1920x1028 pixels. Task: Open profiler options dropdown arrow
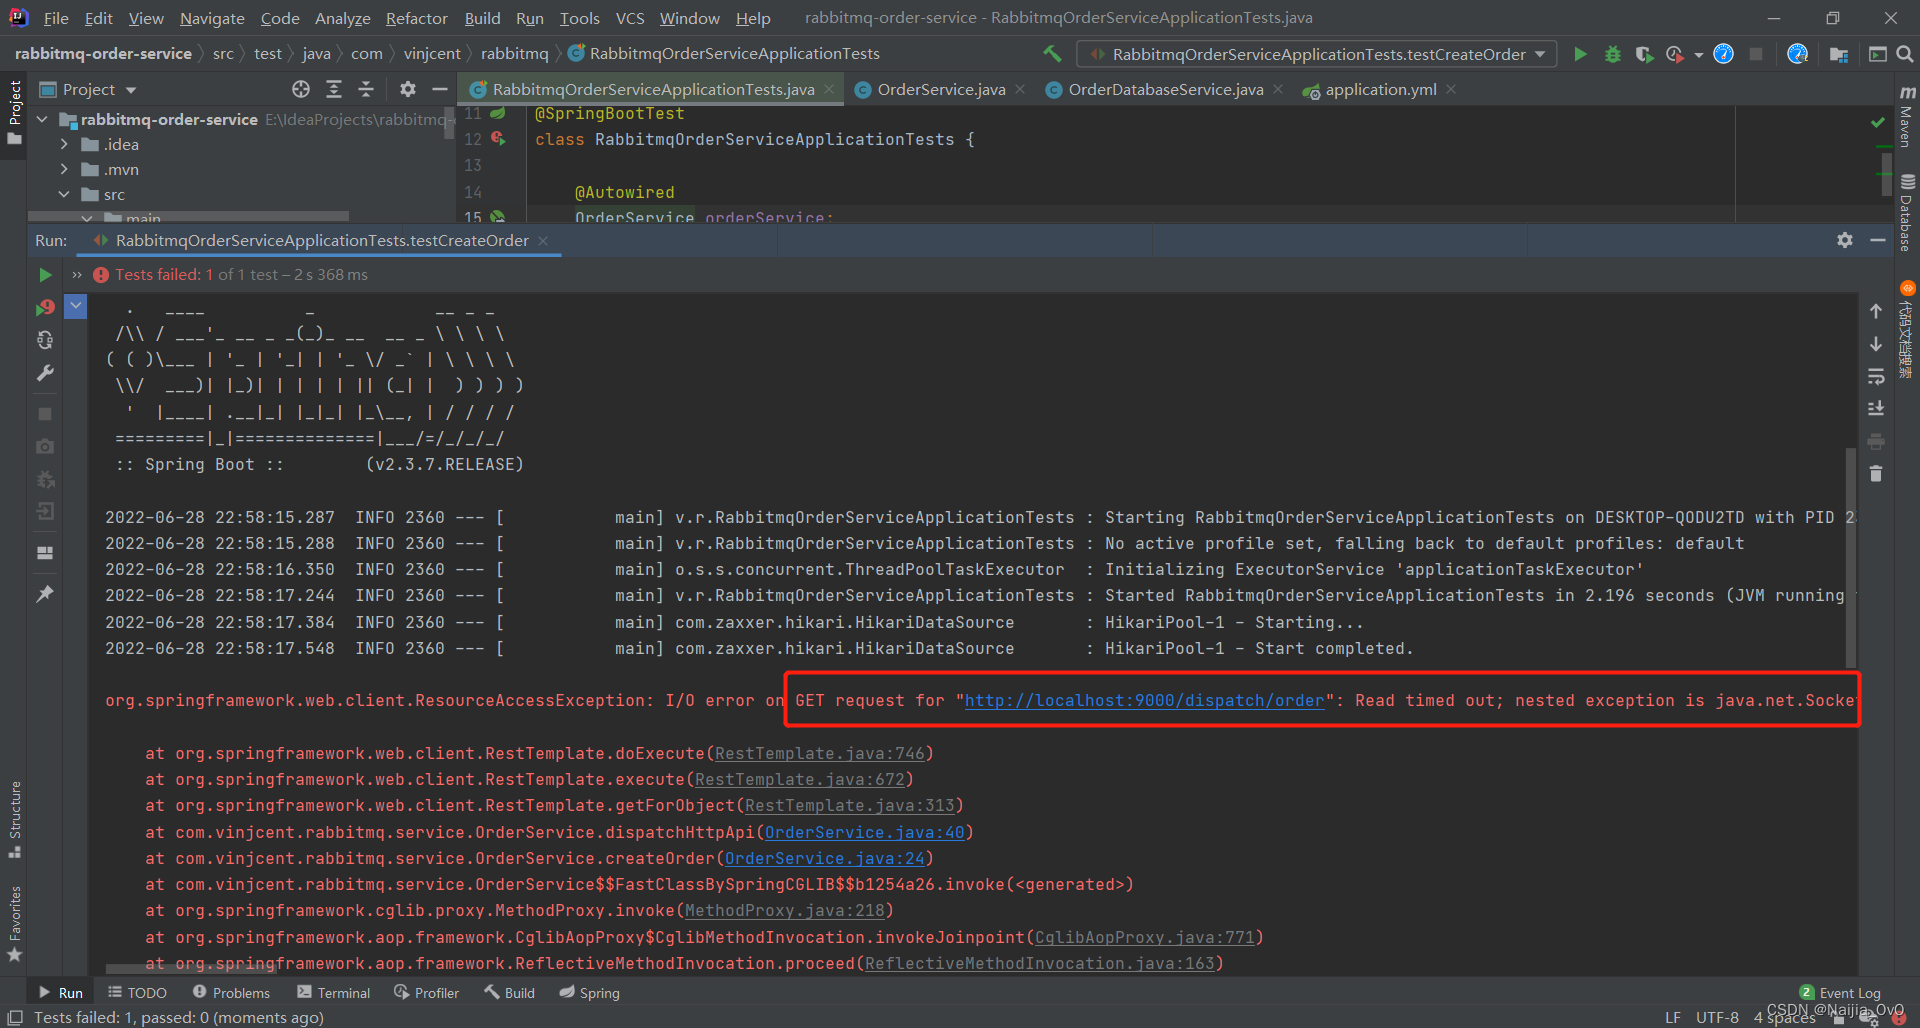click(x=1698, y=55)
